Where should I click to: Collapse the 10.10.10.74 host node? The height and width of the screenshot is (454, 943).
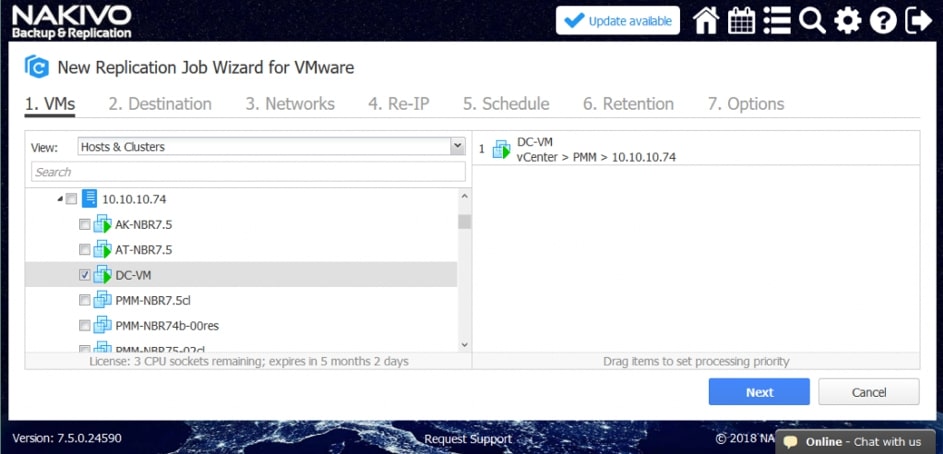[59, 199]
